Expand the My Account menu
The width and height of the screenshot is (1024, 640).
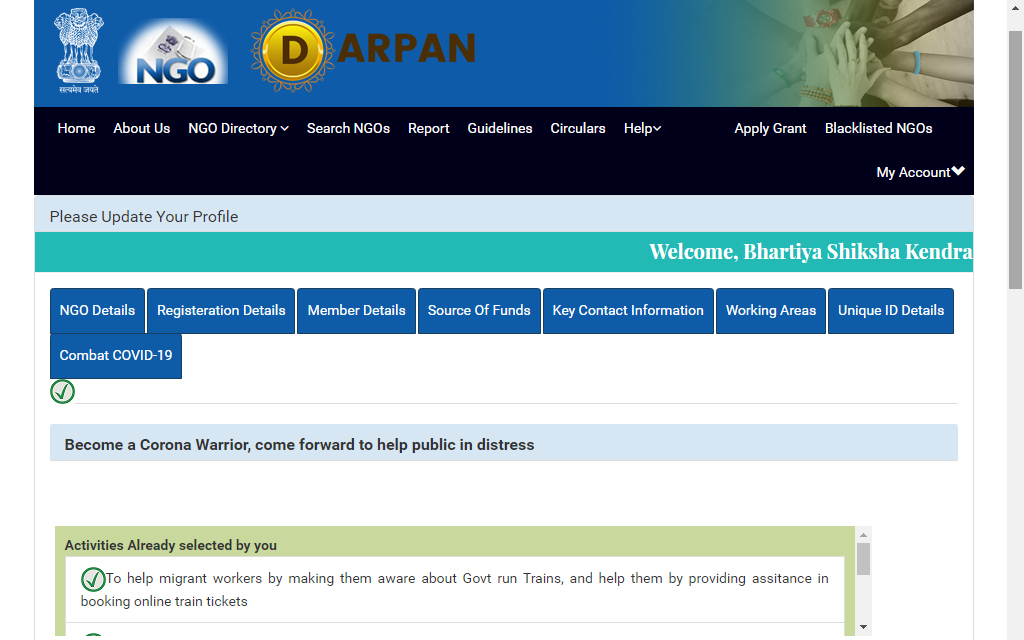[x=920, y=172]
